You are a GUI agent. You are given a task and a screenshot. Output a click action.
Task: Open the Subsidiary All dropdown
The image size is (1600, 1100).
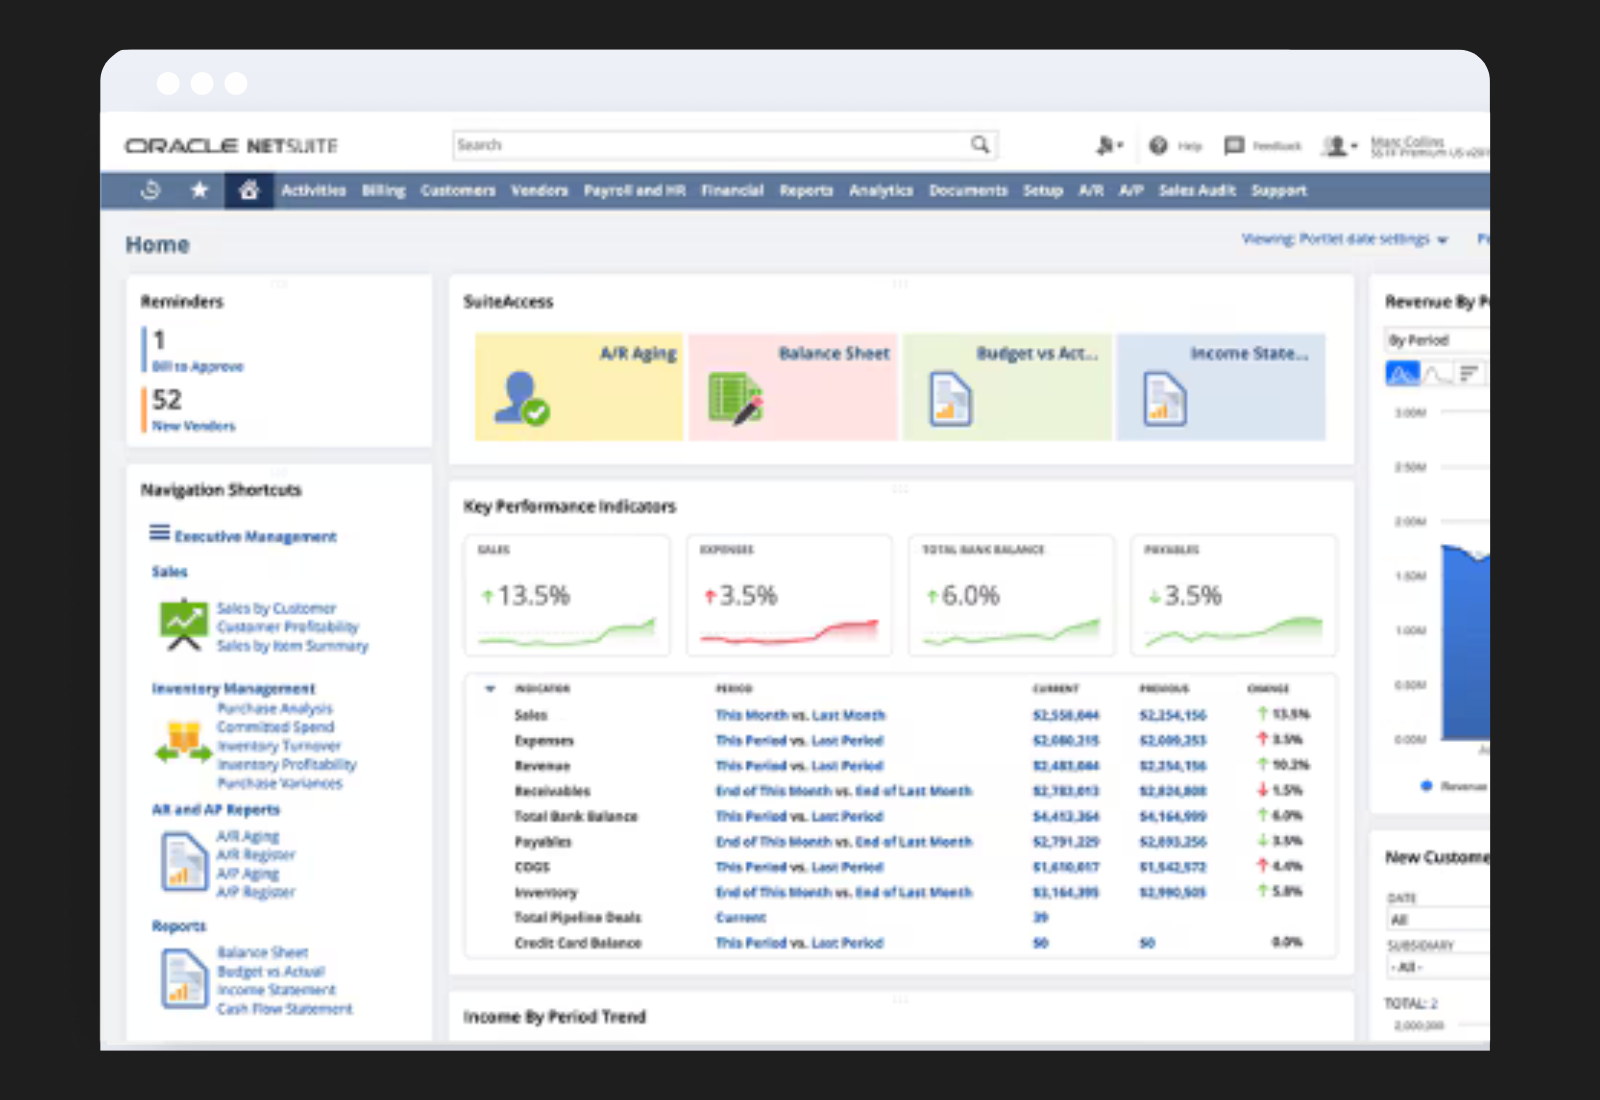[x=1438, y=967]
